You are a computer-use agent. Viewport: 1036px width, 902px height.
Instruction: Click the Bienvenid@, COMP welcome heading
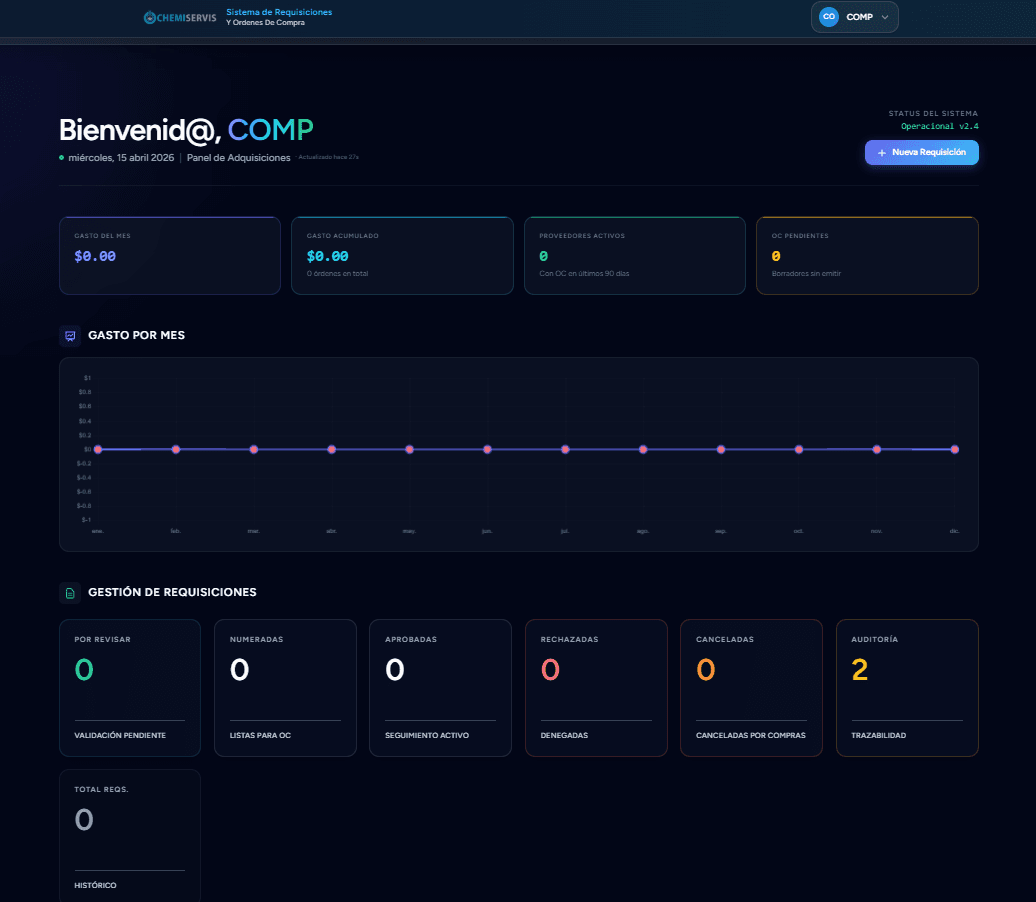tap(186, 130)
